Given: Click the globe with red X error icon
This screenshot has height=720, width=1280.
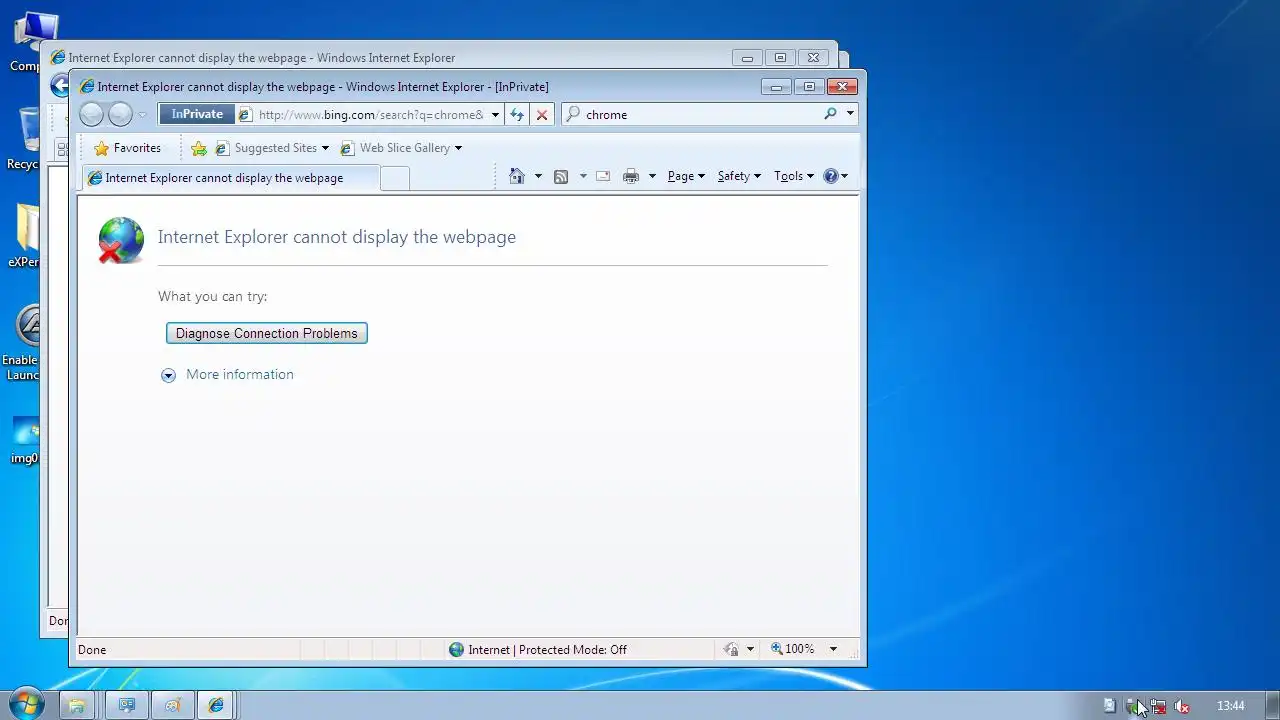Looking at the screenshot, I should click(121, 240).
